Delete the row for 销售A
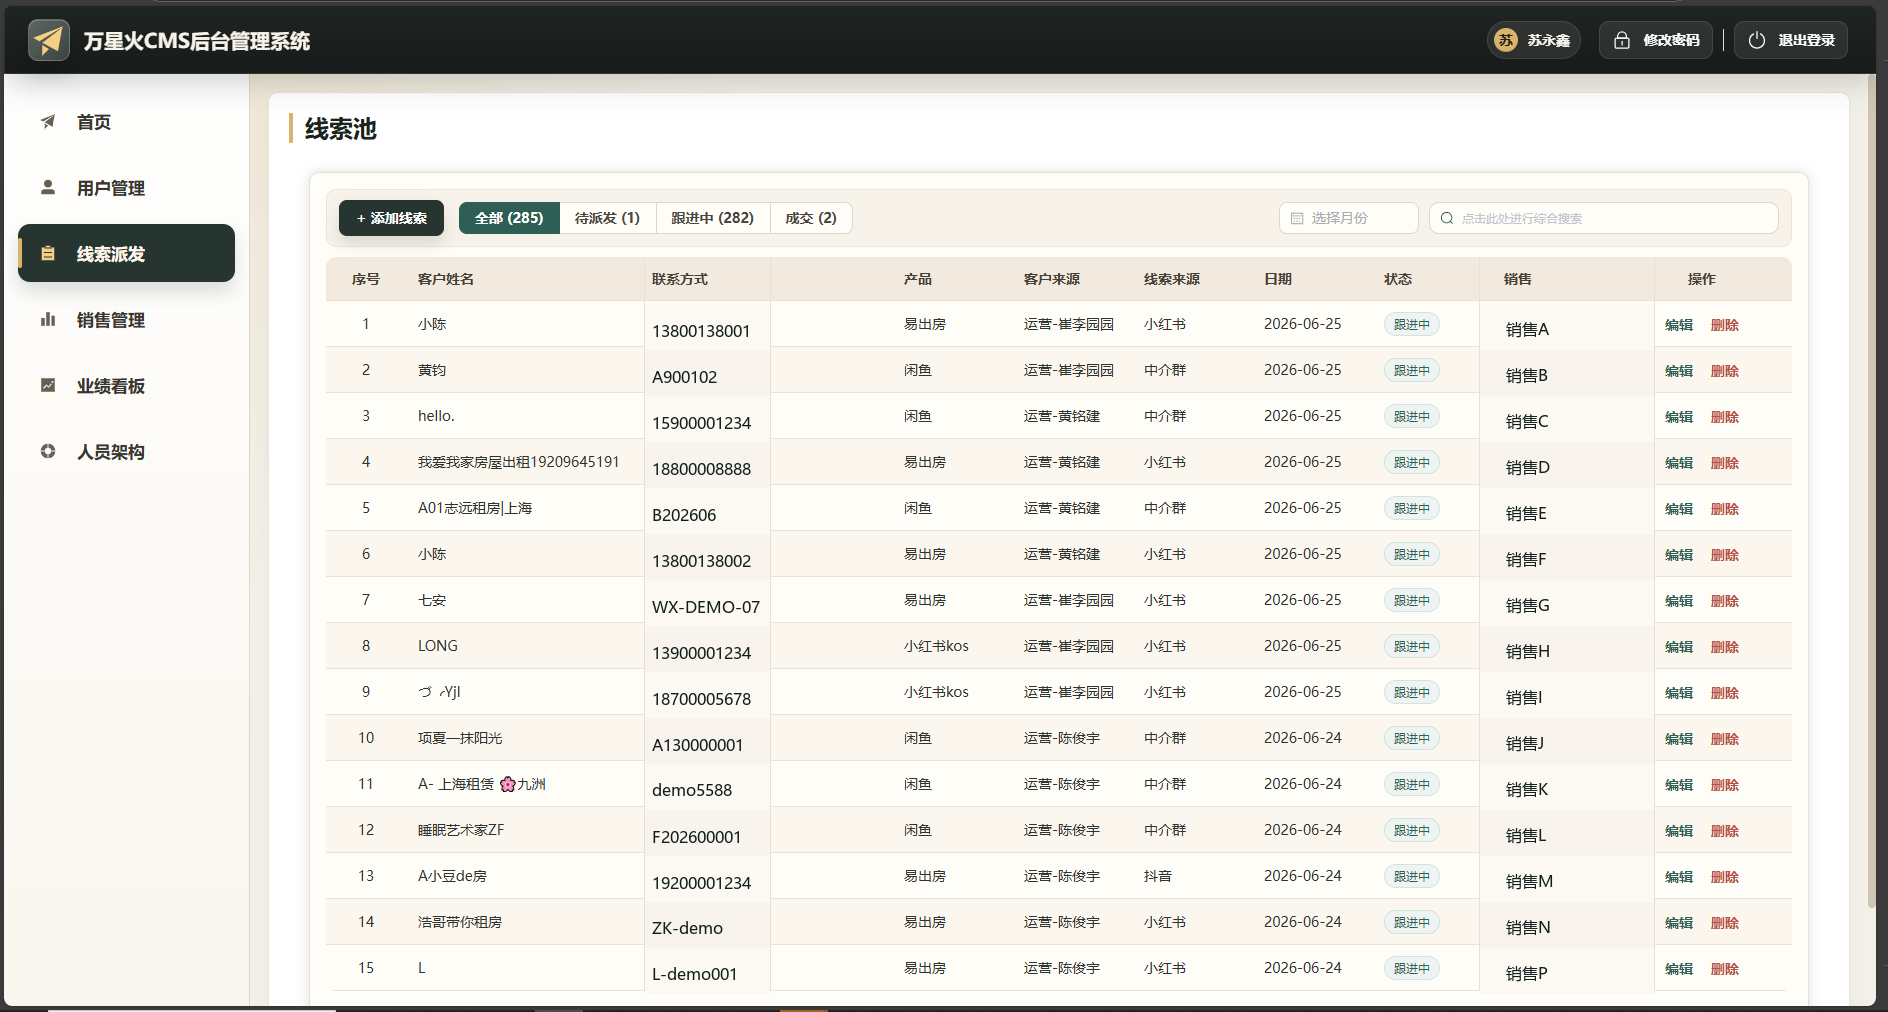 (1725, 325)
